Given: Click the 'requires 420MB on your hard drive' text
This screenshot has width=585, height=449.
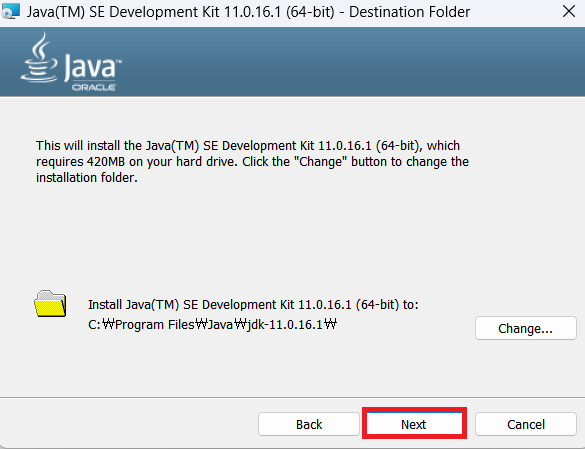Looking at the screenshot, I should pos(137,162).
